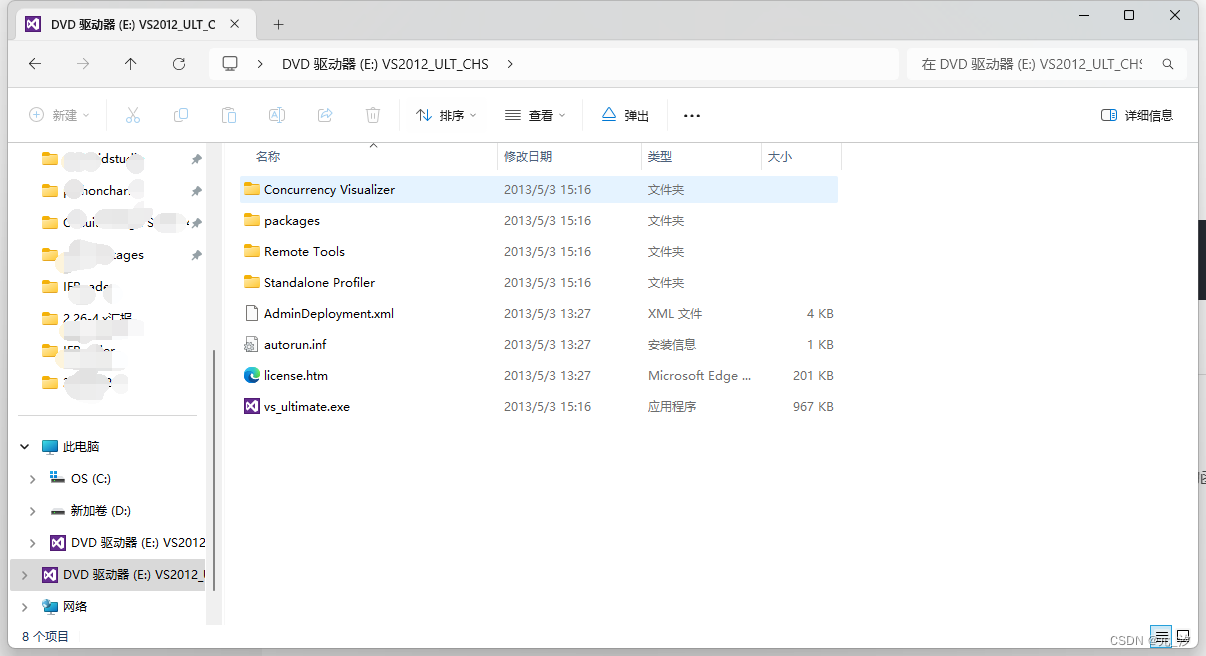Image resolution: width=1206 pixels, height=656 pixels.
Task: Click the Paste clipboard icon
Action: coord(229,115)
